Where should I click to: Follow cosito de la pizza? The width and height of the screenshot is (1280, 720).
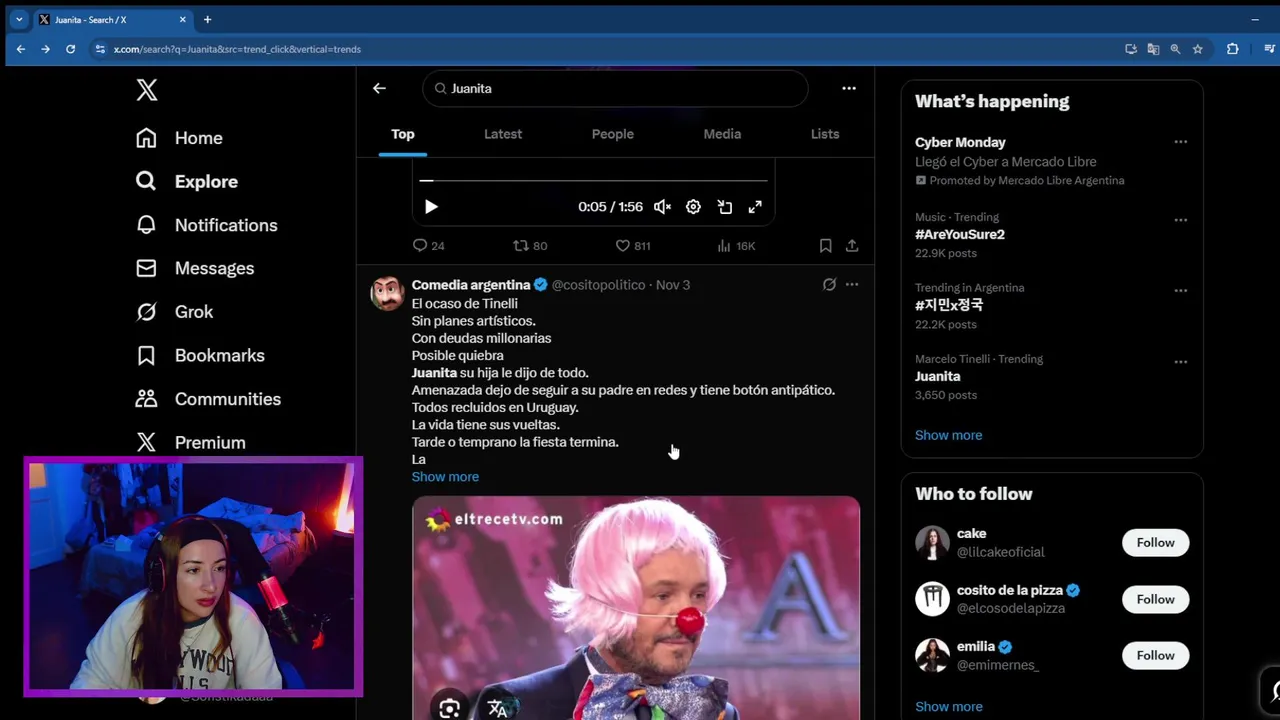pos(1155,599)
